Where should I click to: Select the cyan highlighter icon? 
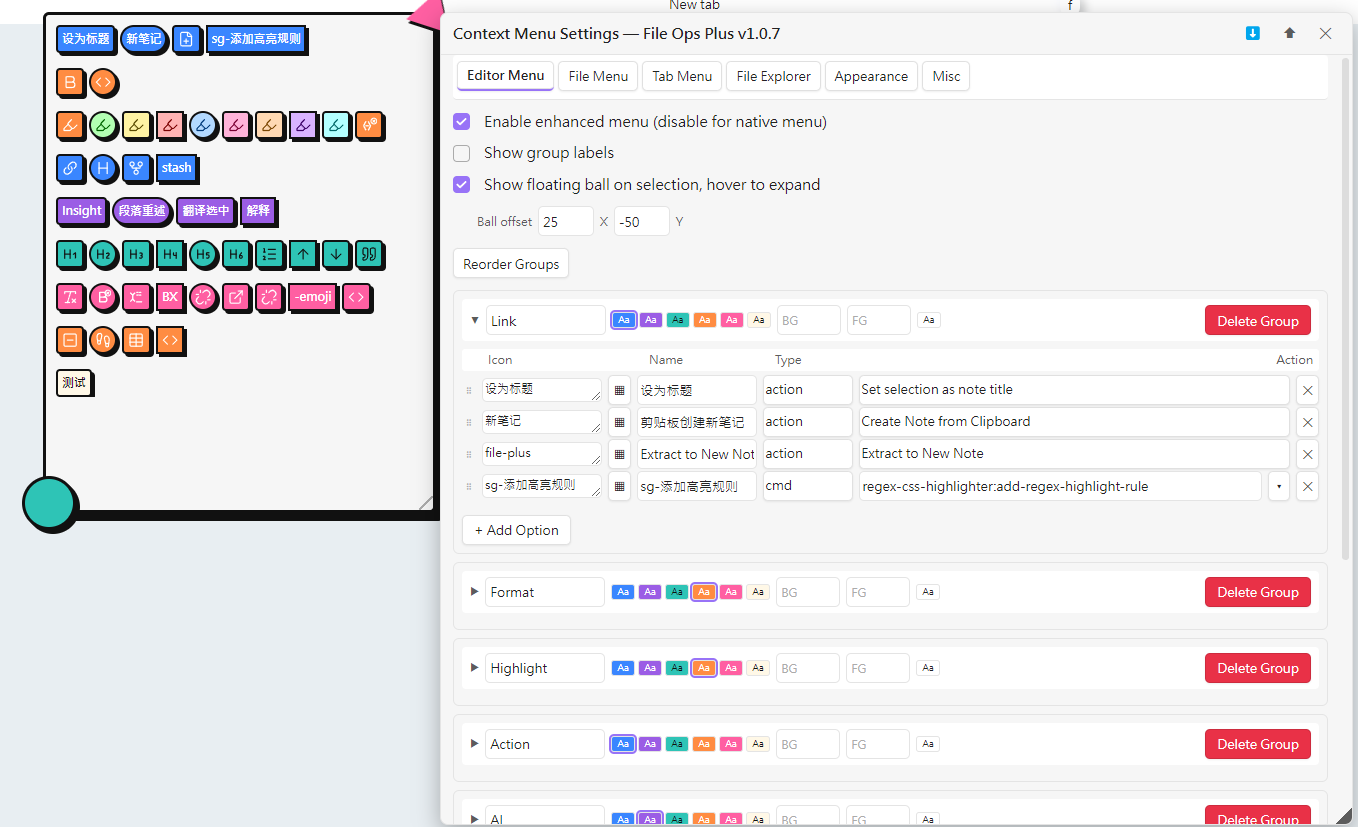(336, 125)
